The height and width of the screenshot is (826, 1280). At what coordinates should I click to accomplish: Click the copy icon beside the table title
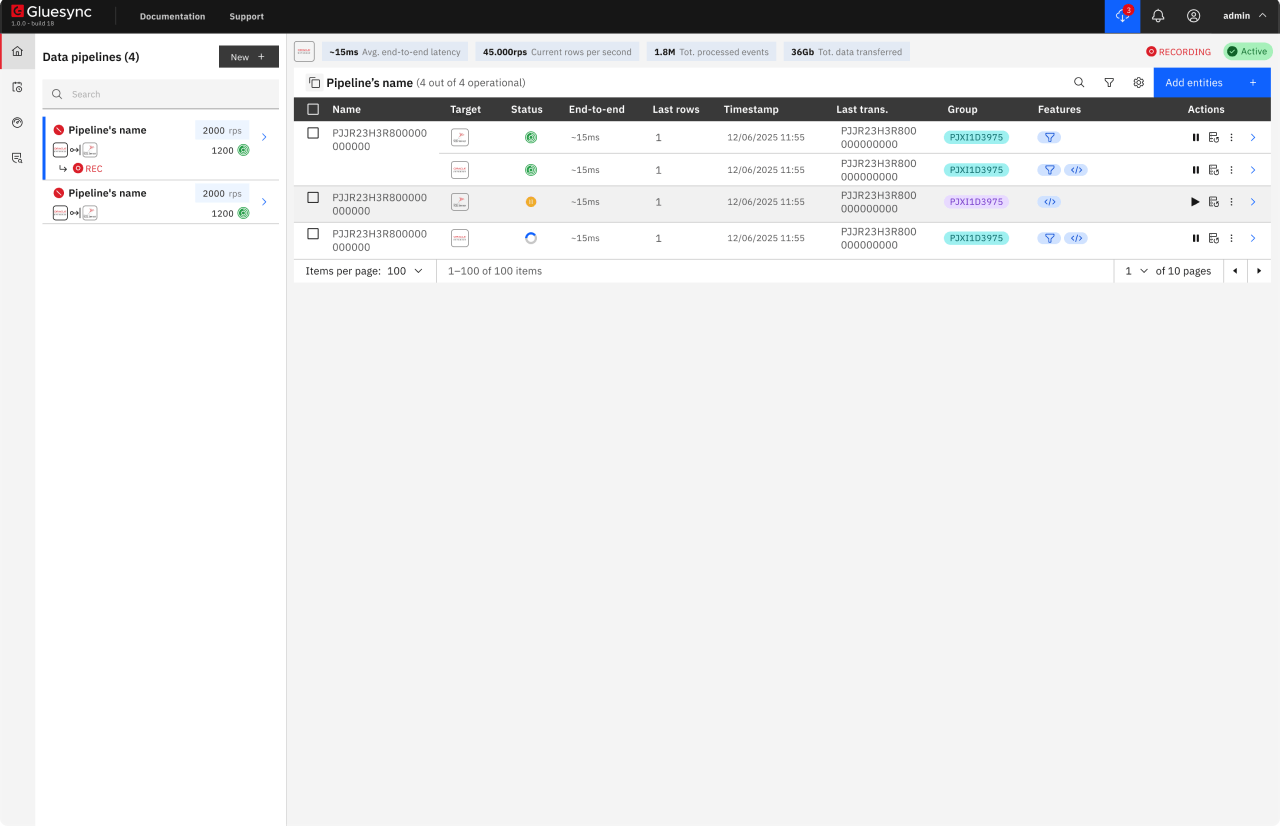coord(314,83)
